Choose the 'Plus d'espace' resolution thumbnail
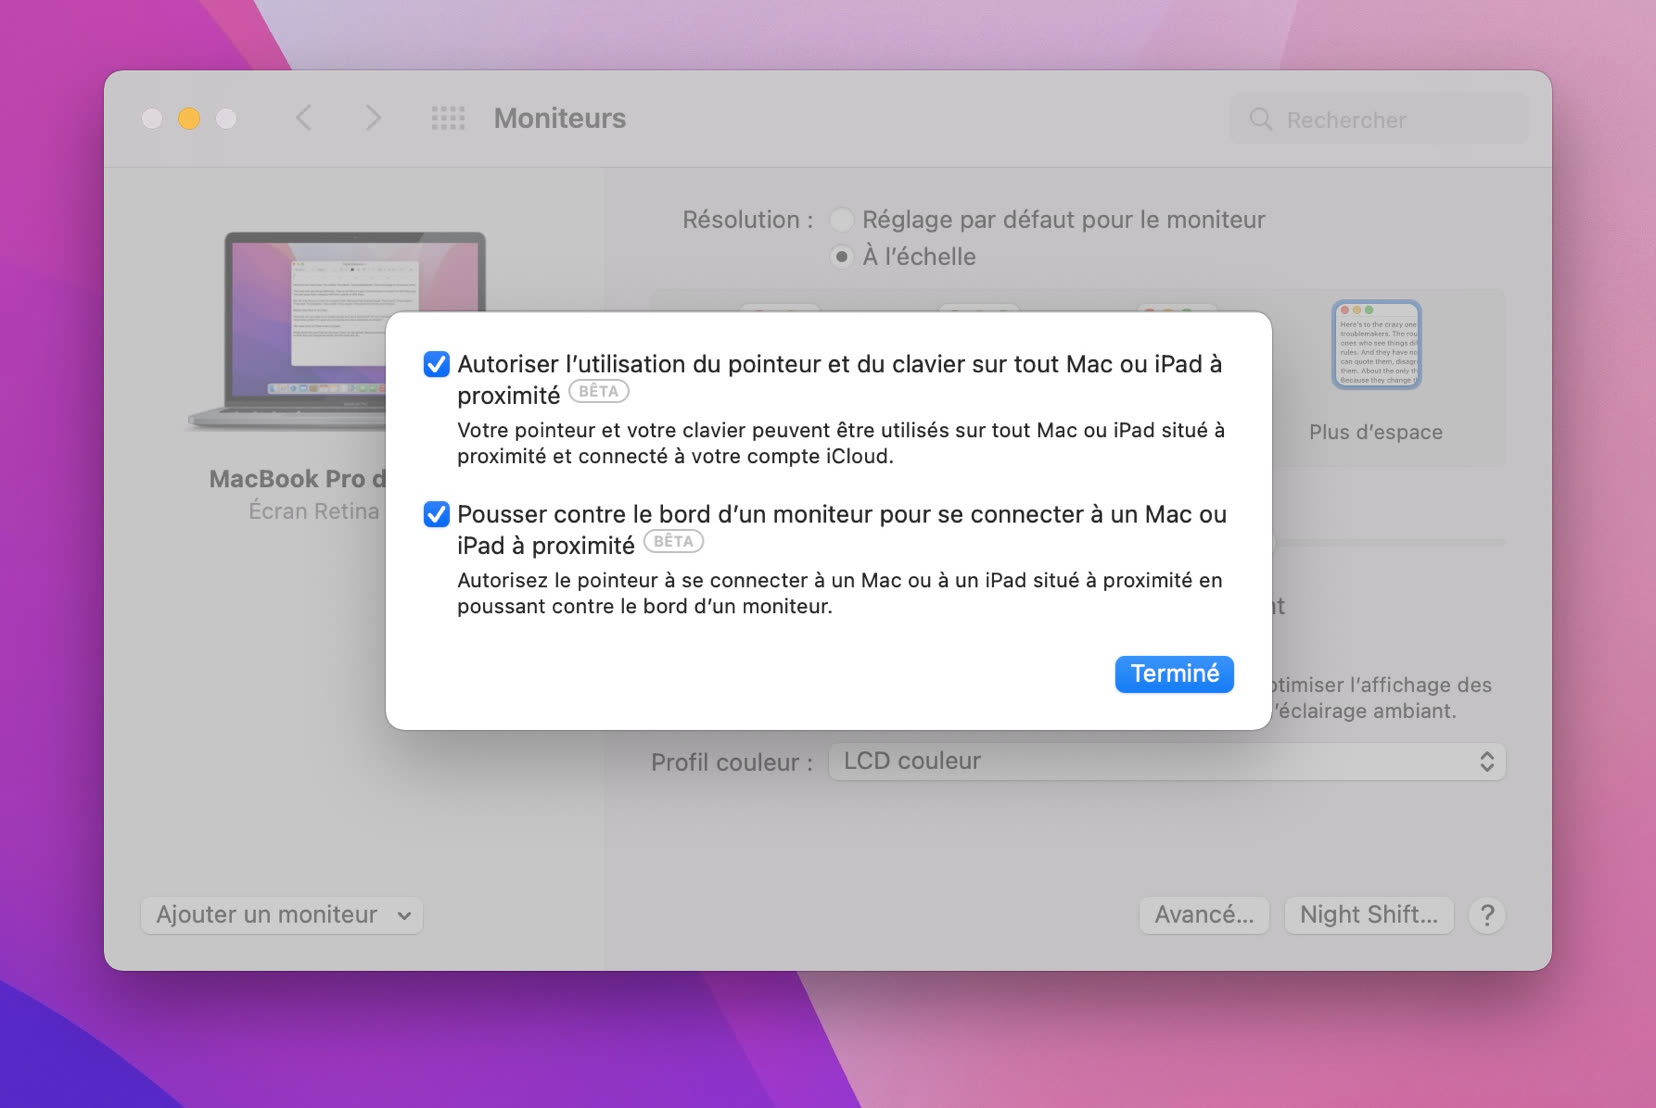This screenshot has height=1108, width=1656. click(1376, 345)
